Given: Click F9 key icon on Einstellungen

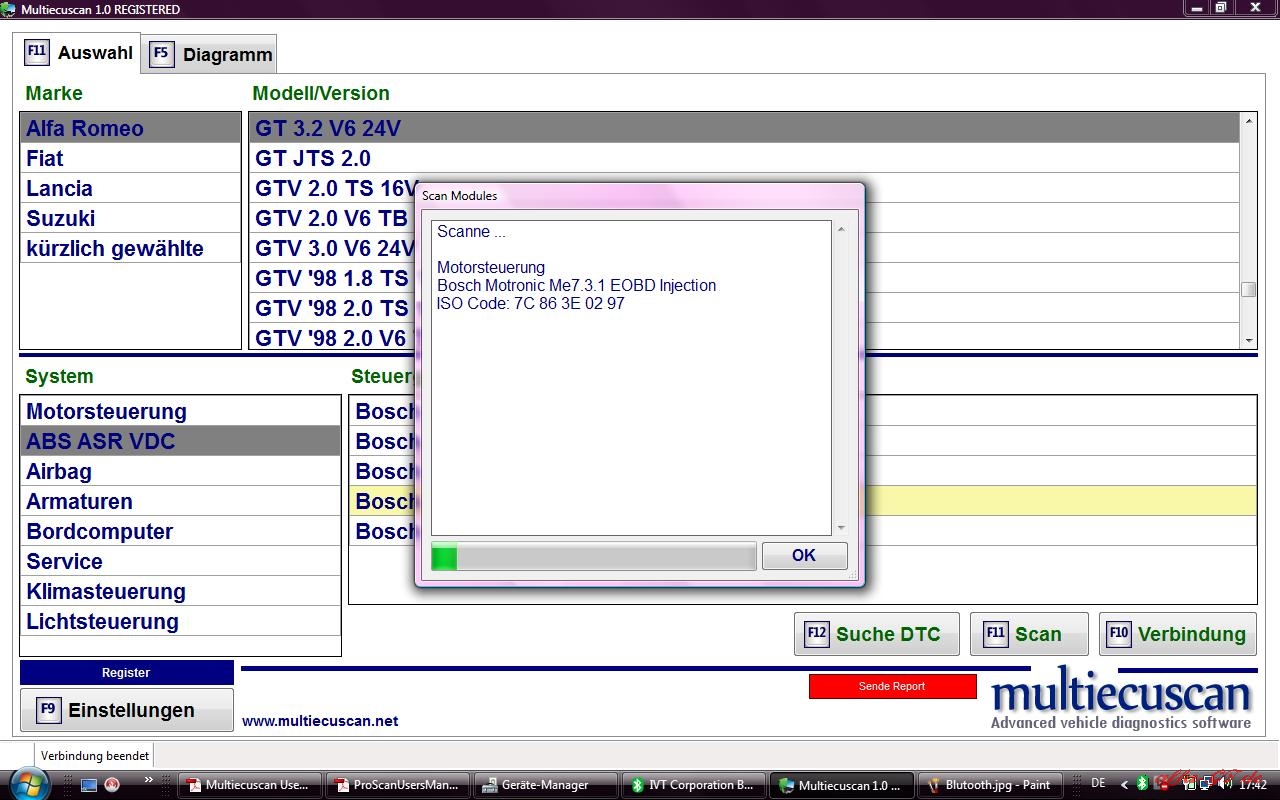Looking at the screenshot, I should coord(48,710).
